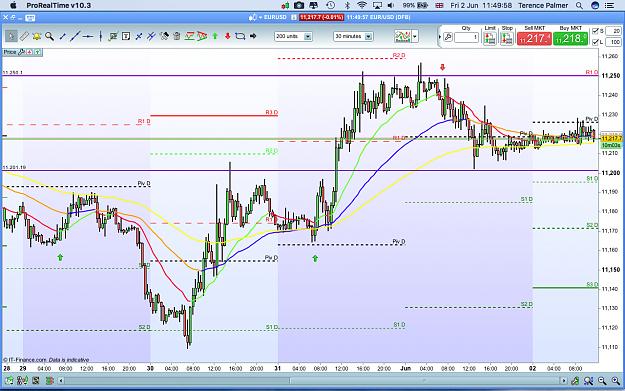Select the cursor pointer tool in toolbar
This screenshot has height=391, width=625.
click(11, 36)
